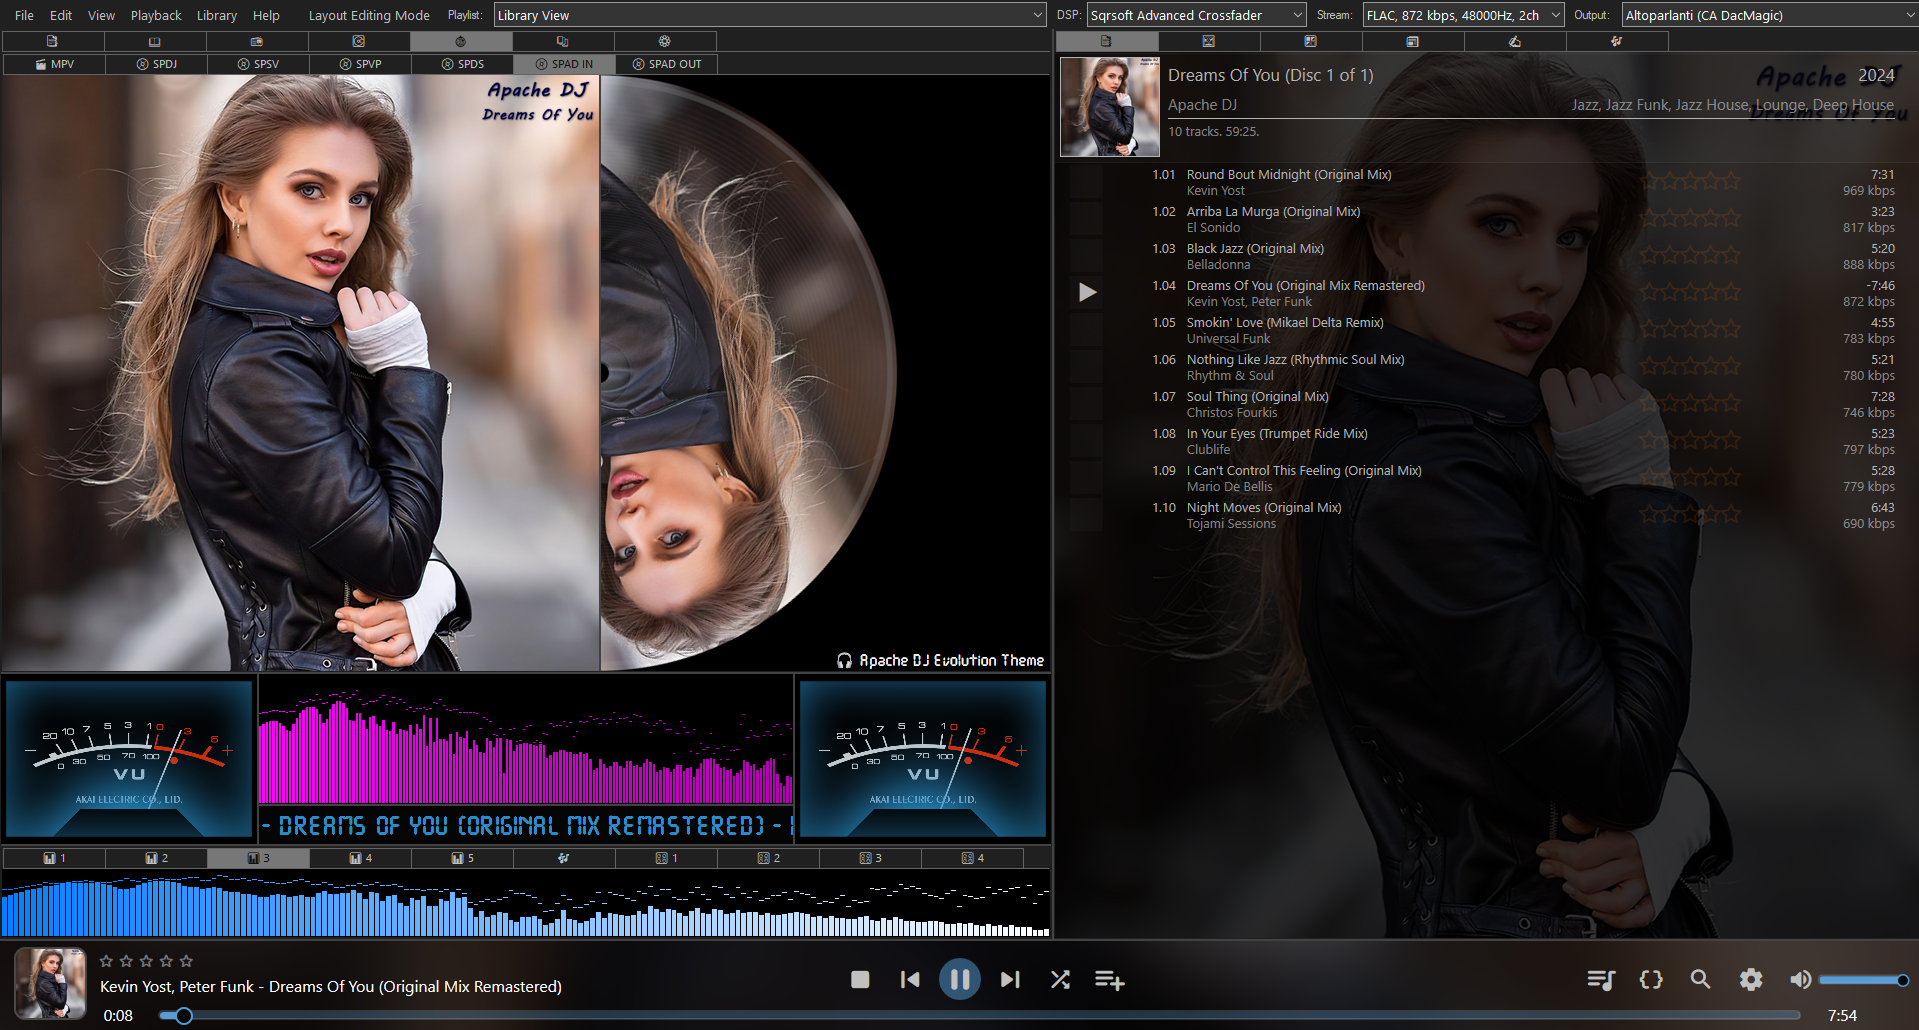The width and height of the screenshot is (1919, 1030).
Task: Open the Help menu
Action: 266,15
